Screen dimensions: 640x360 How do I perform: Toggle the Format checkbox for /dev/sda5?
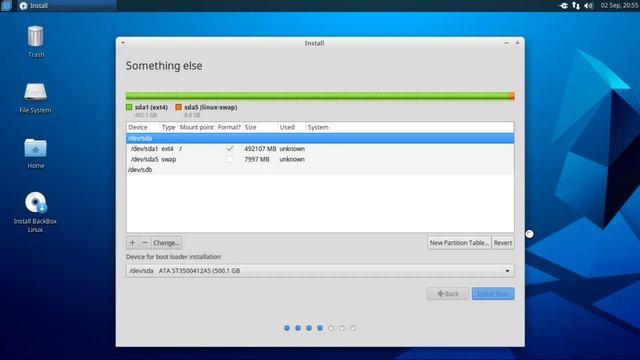point(230,159)
